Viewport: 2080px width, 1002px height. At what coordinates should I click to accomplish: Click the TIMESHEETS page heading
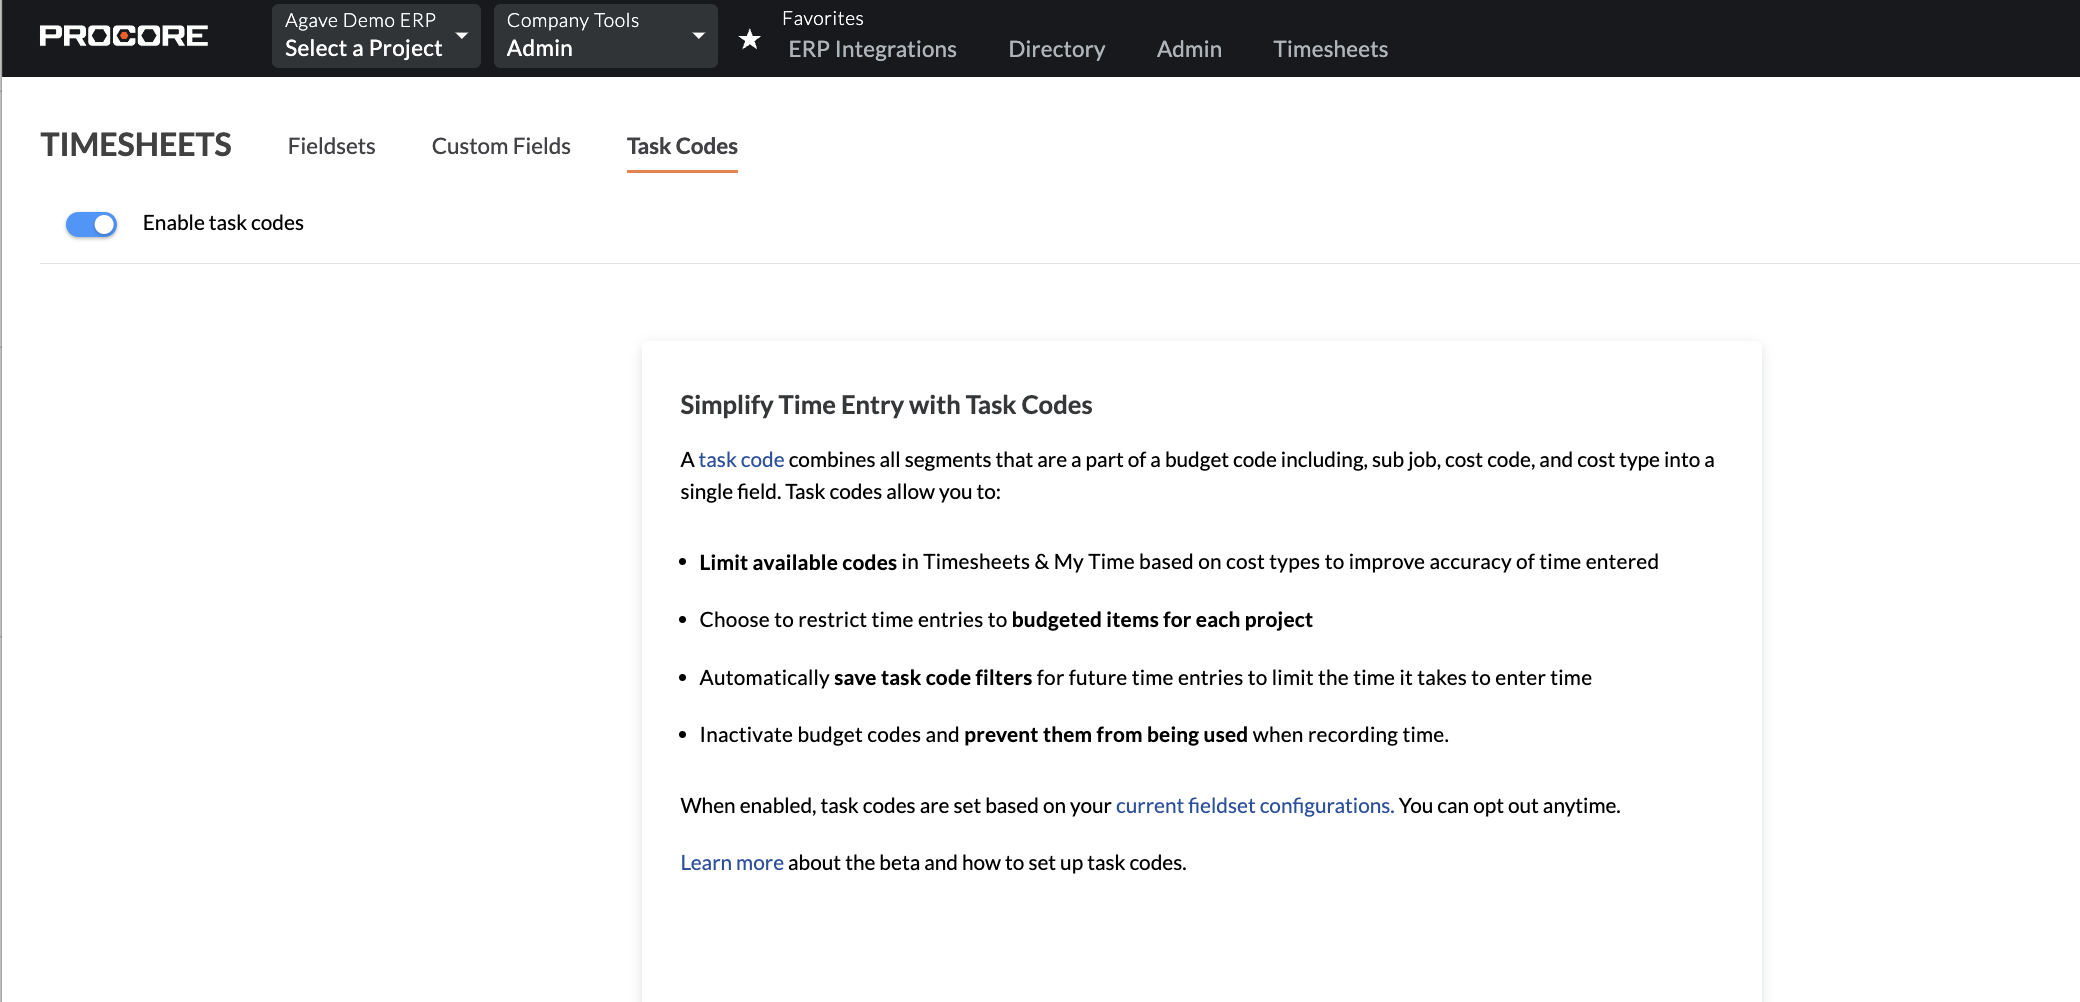pos(136,145)
